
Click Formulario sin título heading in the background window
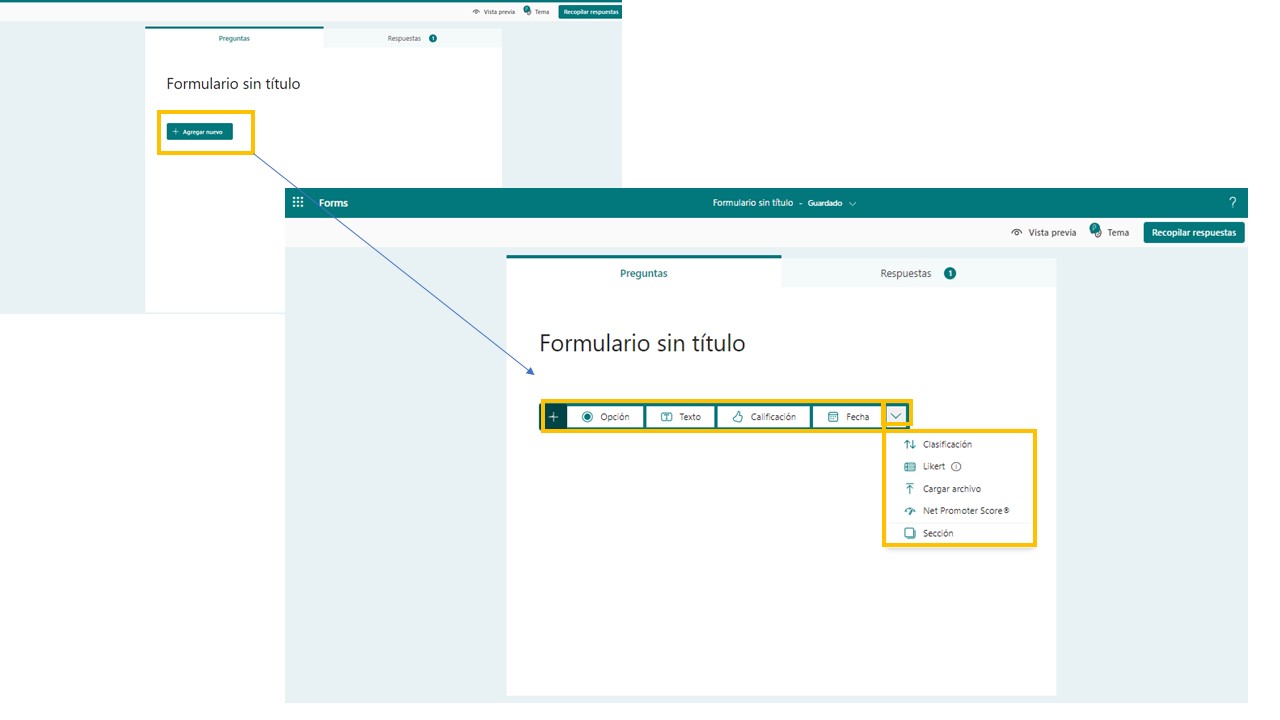tap(233, 84)
